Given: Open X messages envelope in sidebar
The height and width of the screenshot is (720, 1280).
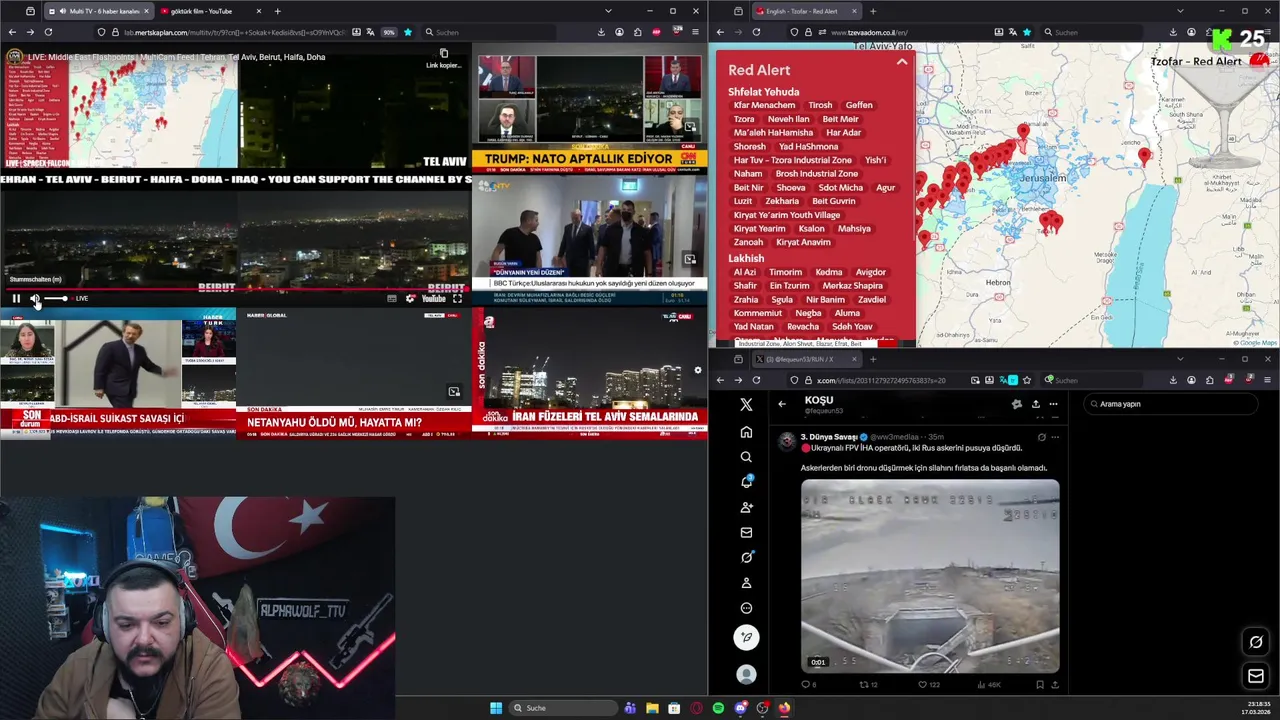Looking at the screenshot, I should pyautogui.click(x=746, y=532).
